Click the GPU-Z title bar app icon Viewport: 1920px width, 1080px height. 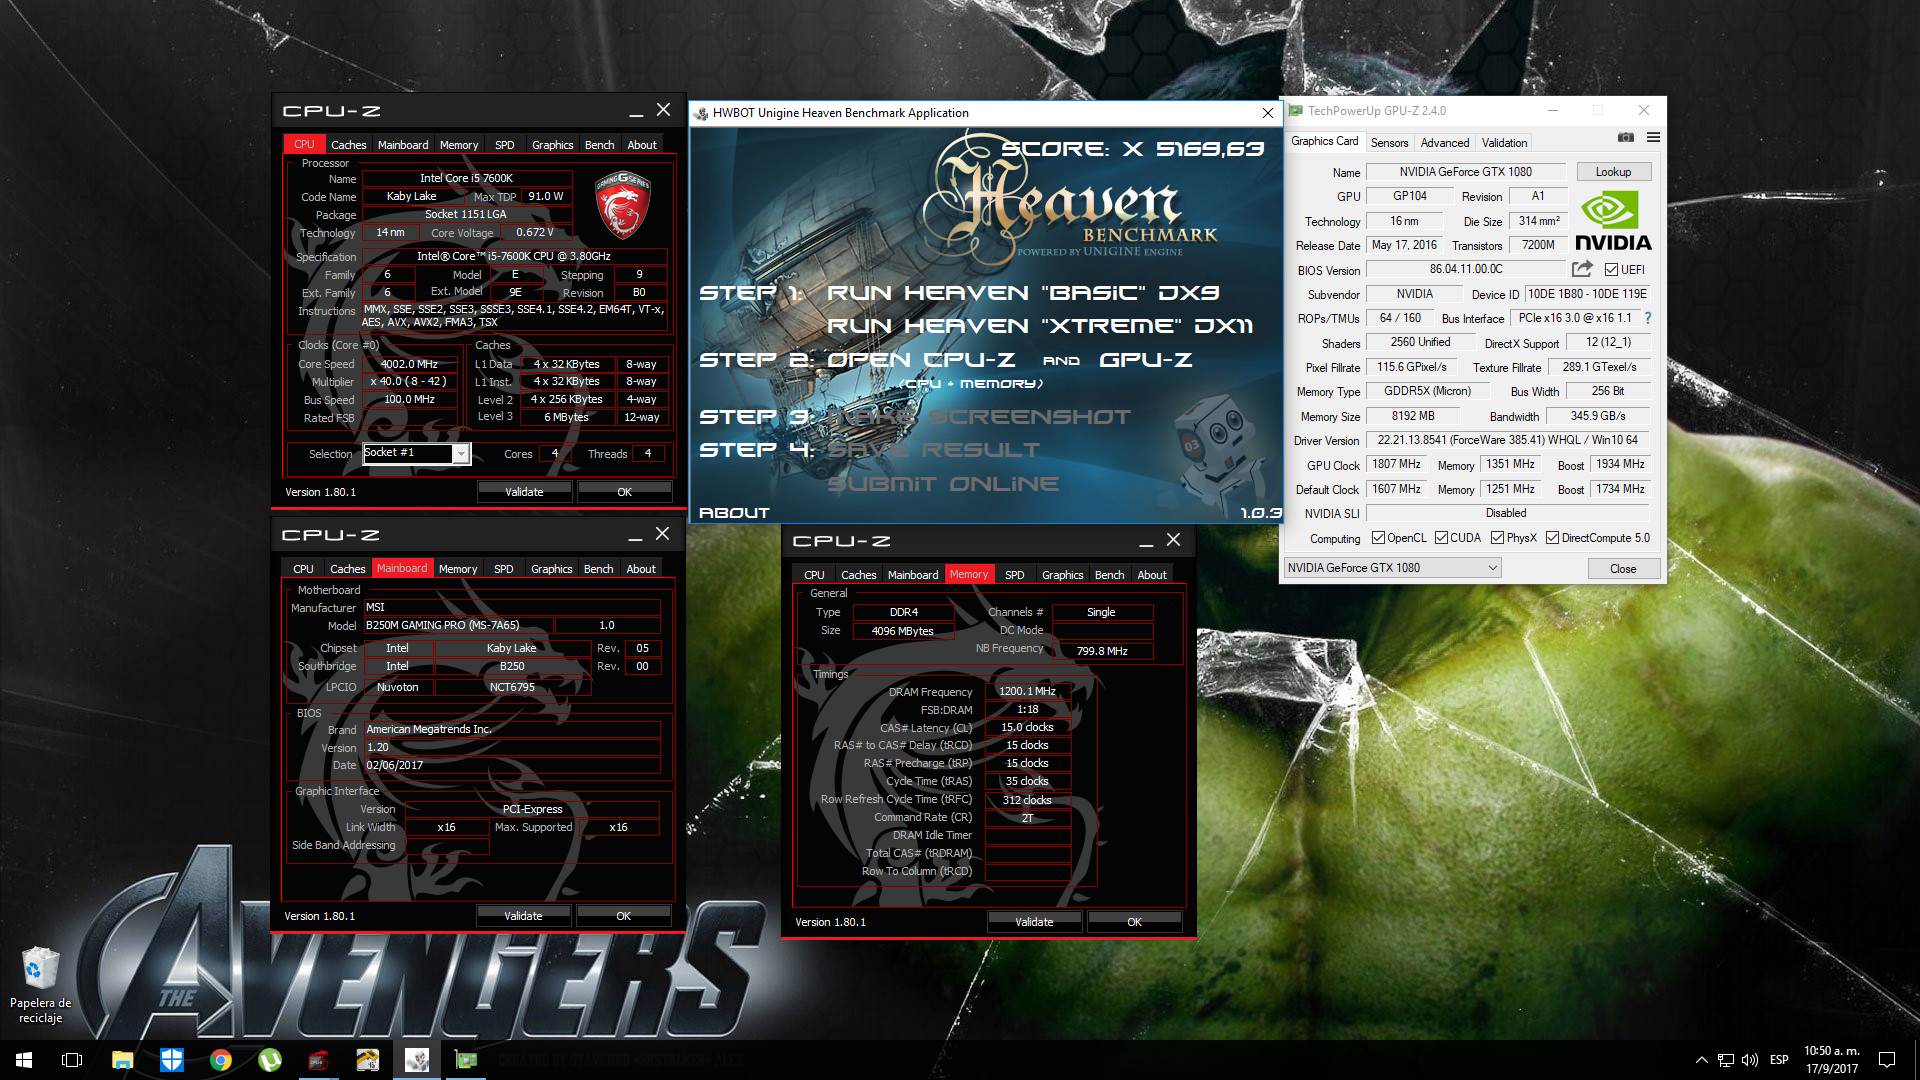[1296, 111]
